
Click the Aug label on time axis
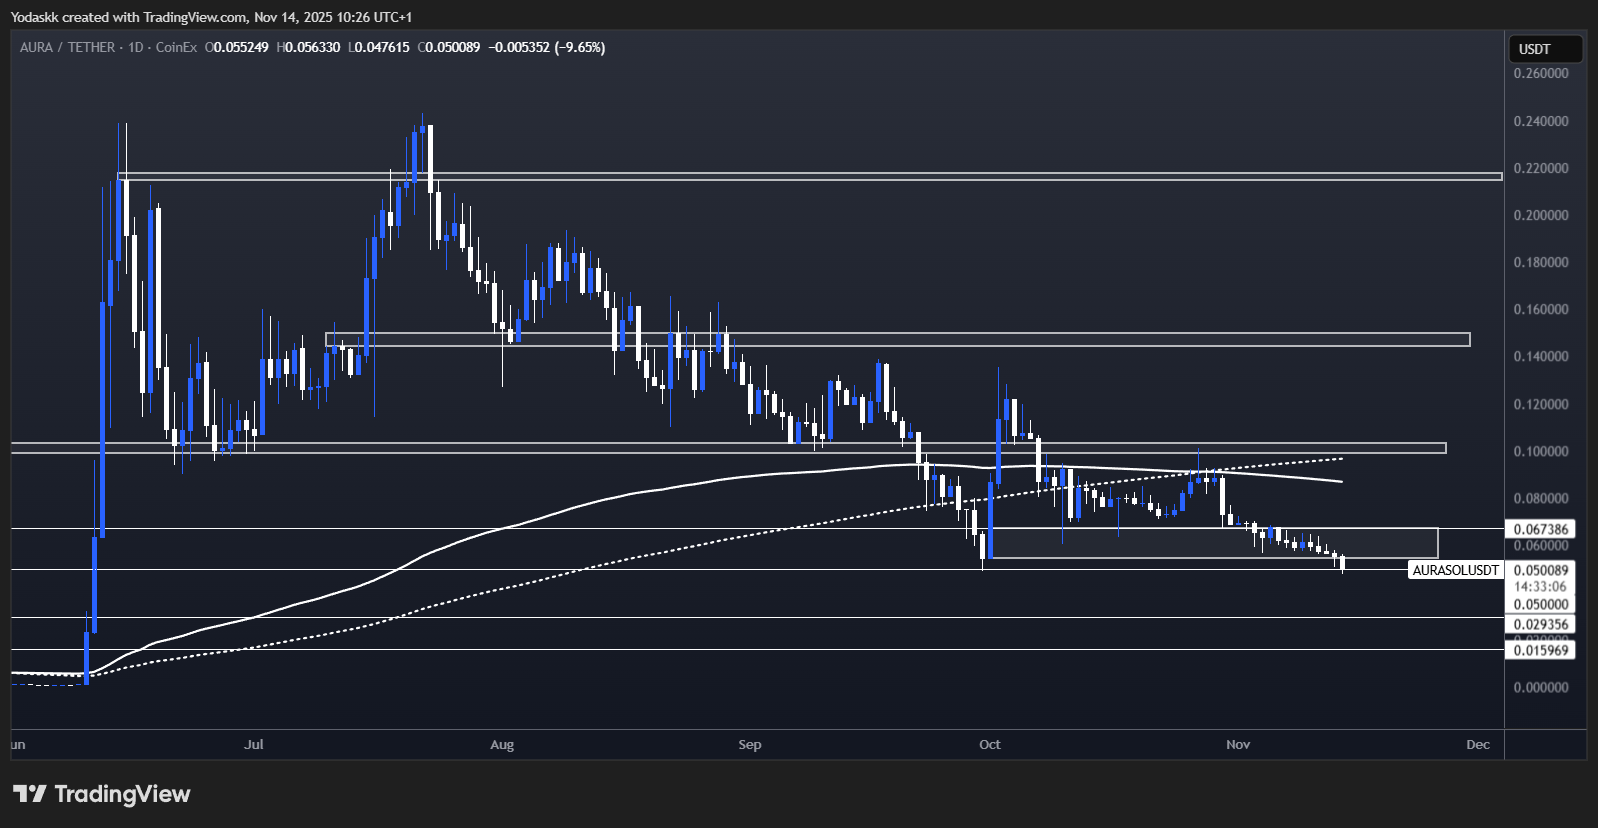502,744
